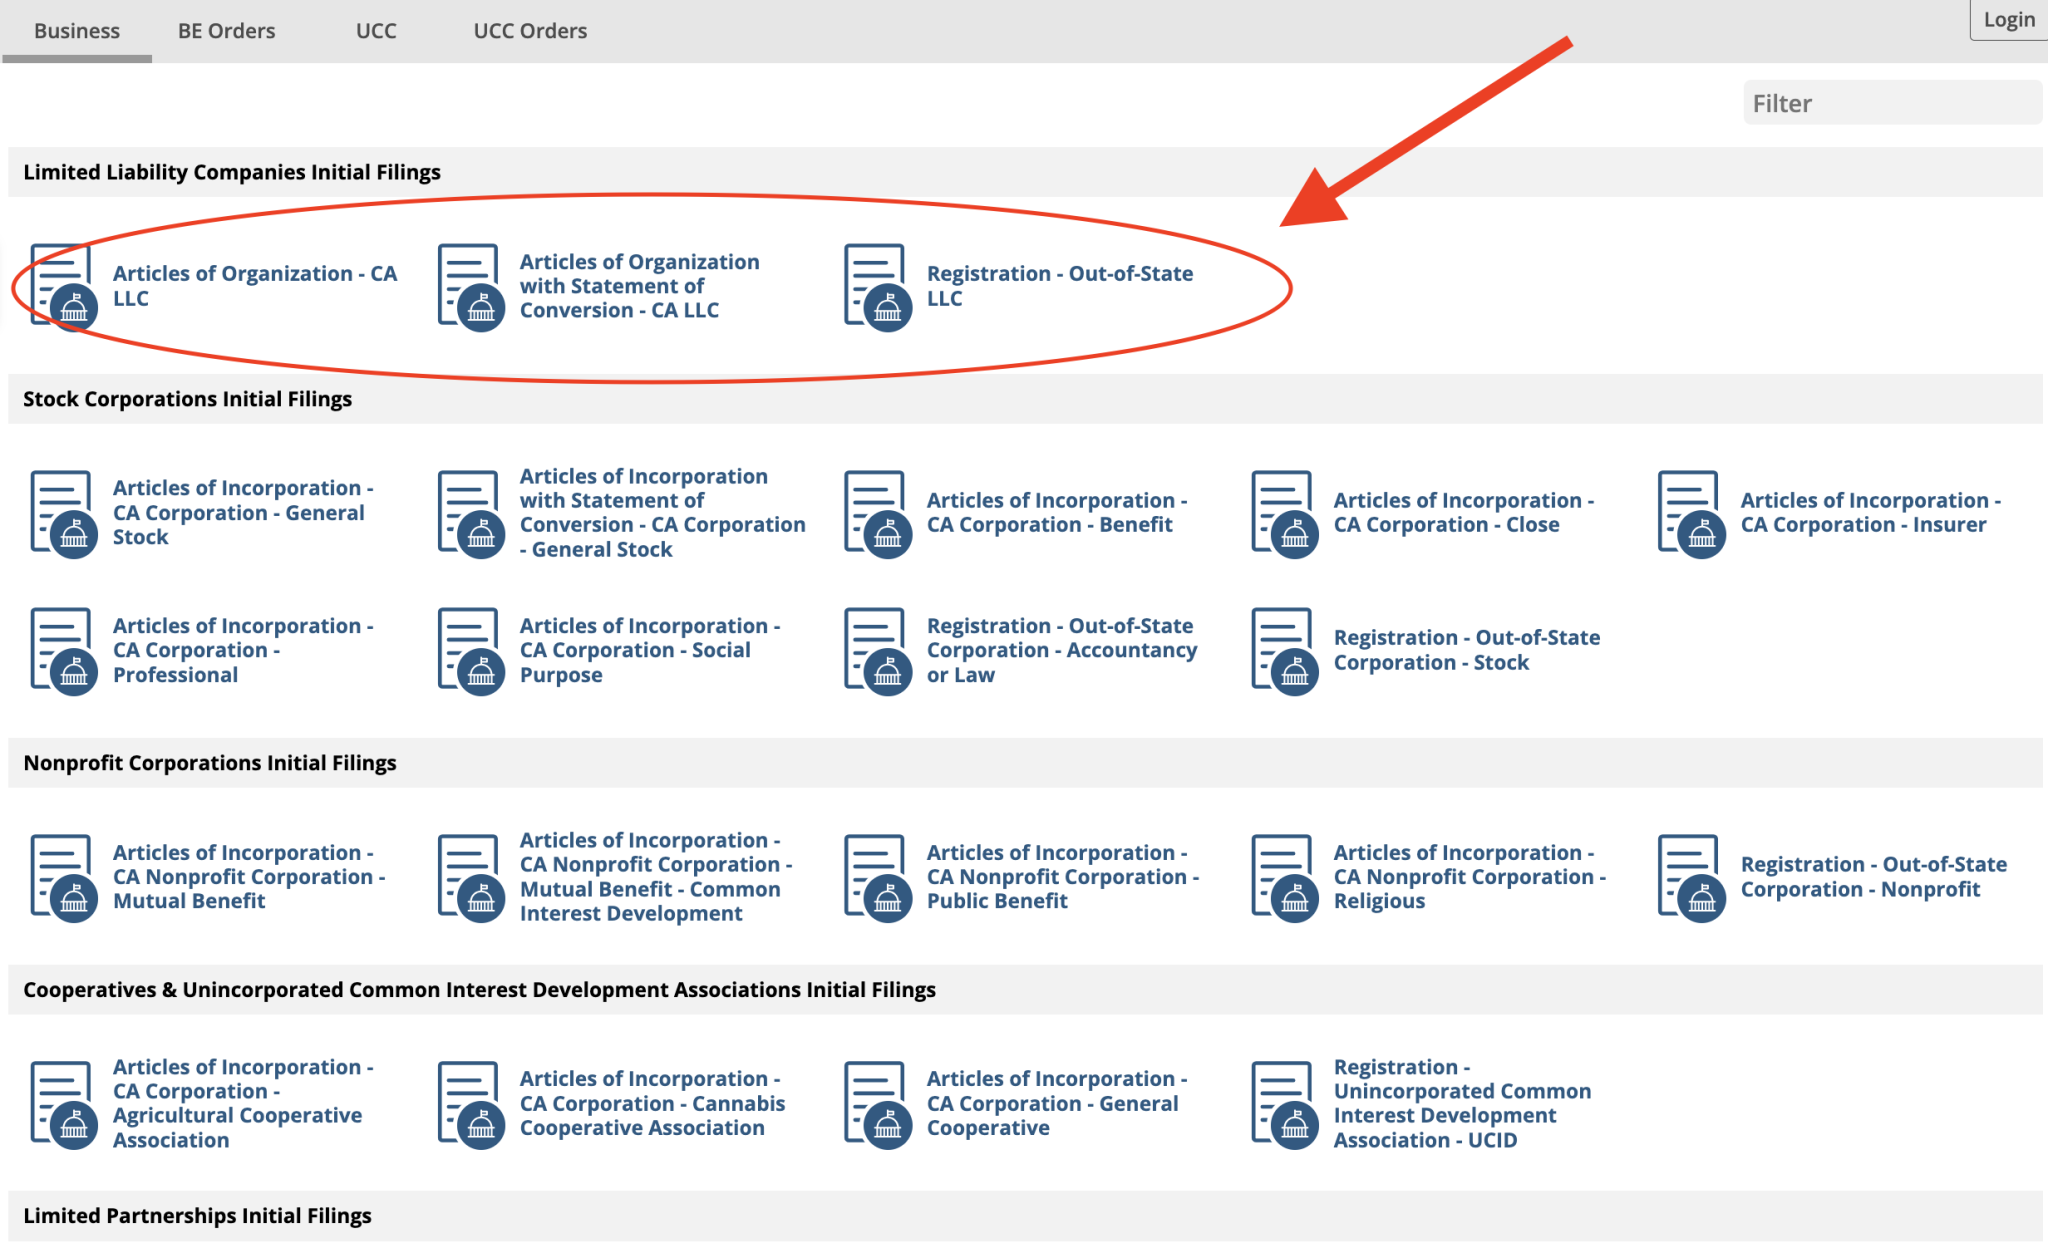The image size is (2048, 1248).
Task: Open Articles of Incorporation - CA Corporation - Benefit link
Action: (x=1056, y=512)
